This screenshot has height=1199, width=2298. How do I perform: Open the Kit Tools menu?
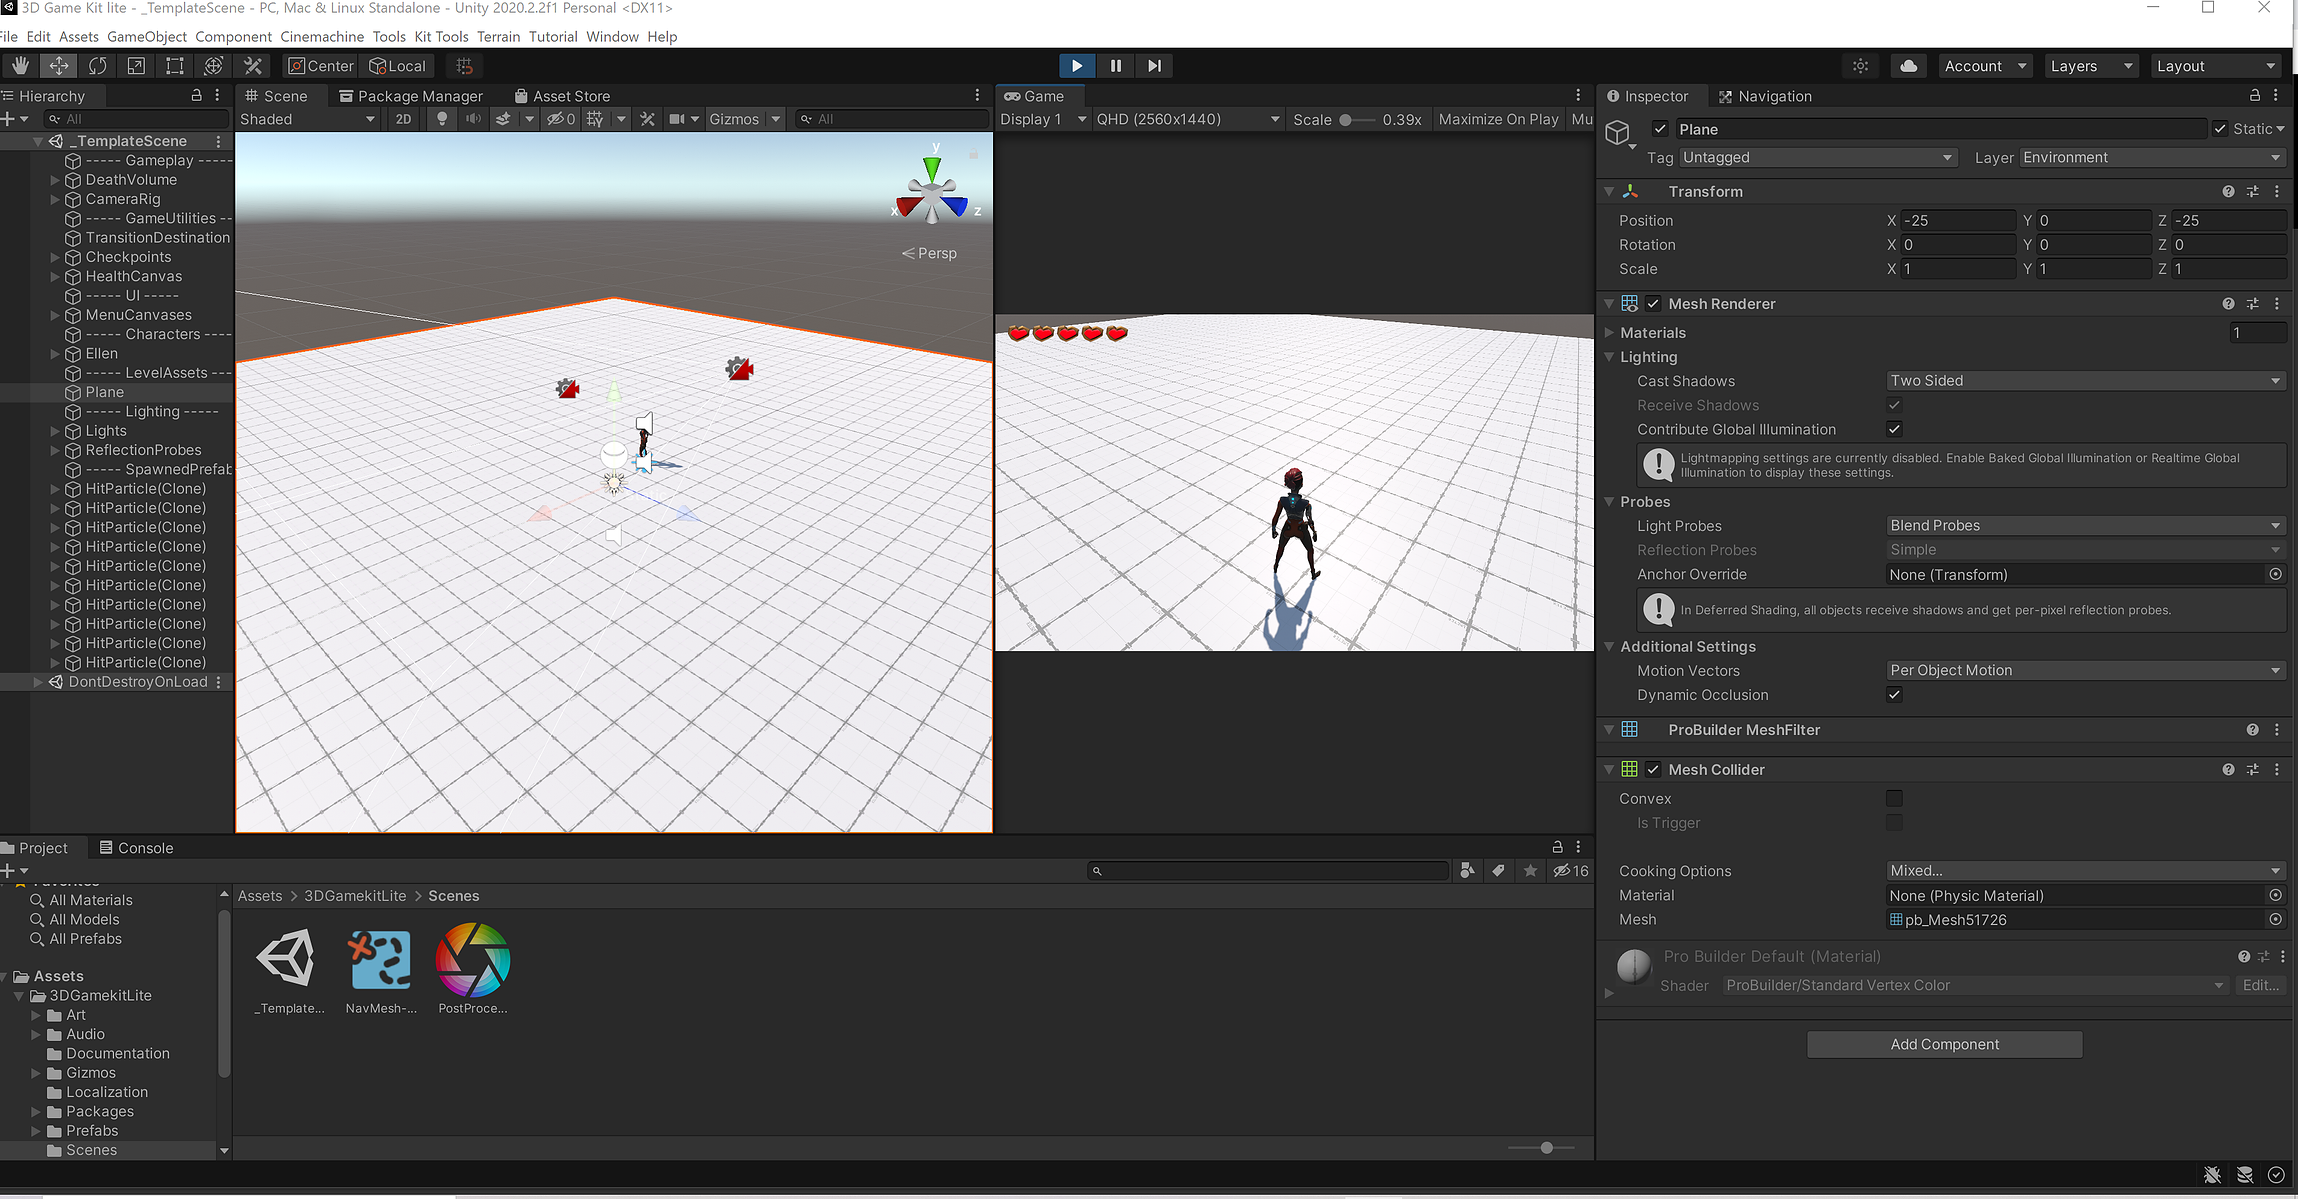[x=441, y=37]
